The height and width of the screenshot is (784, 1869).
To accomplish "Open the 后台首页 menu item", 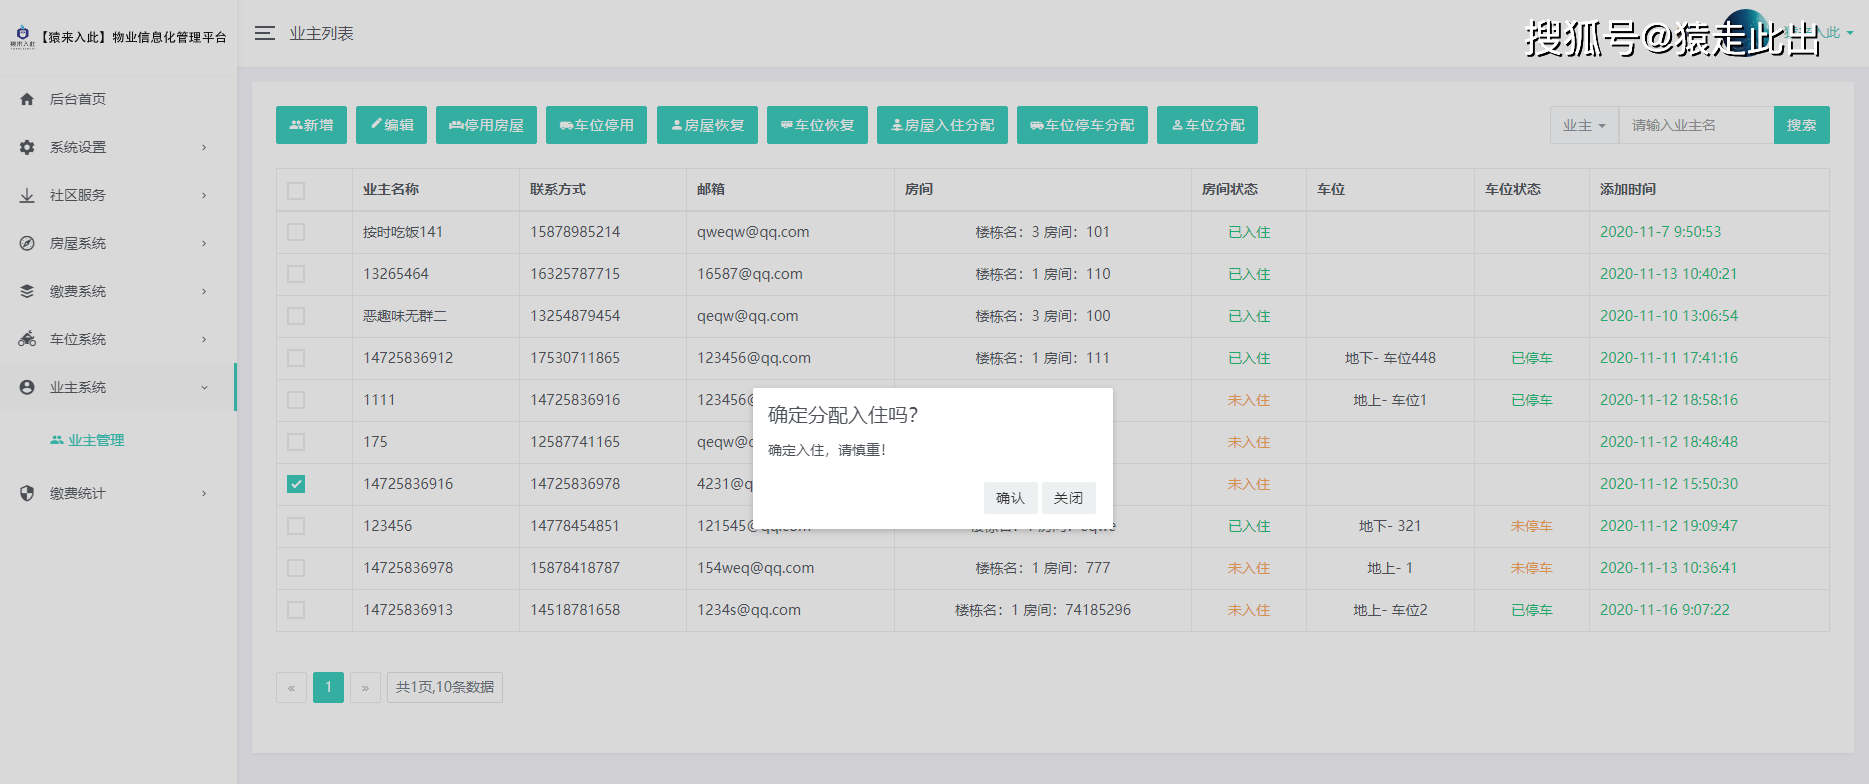I will click(x=118, y=99).
